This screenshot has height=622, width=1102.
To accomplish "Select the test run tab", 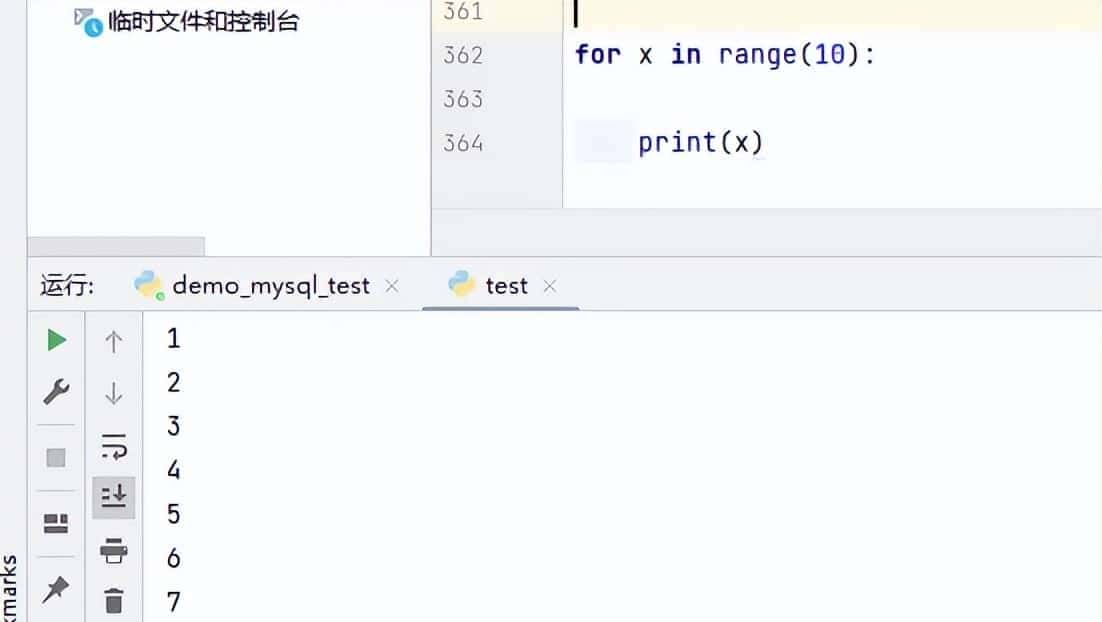I will point(505,286).
